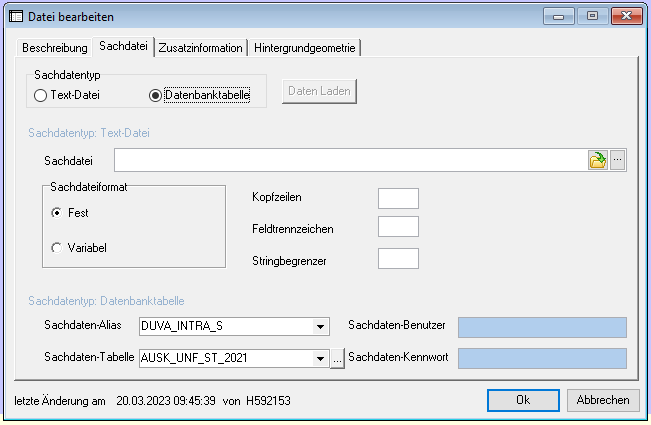This screenshot has height=425, width=651.
Task: Select the Datenbanktabelle radio option
Action: click(x=155, y=96)
